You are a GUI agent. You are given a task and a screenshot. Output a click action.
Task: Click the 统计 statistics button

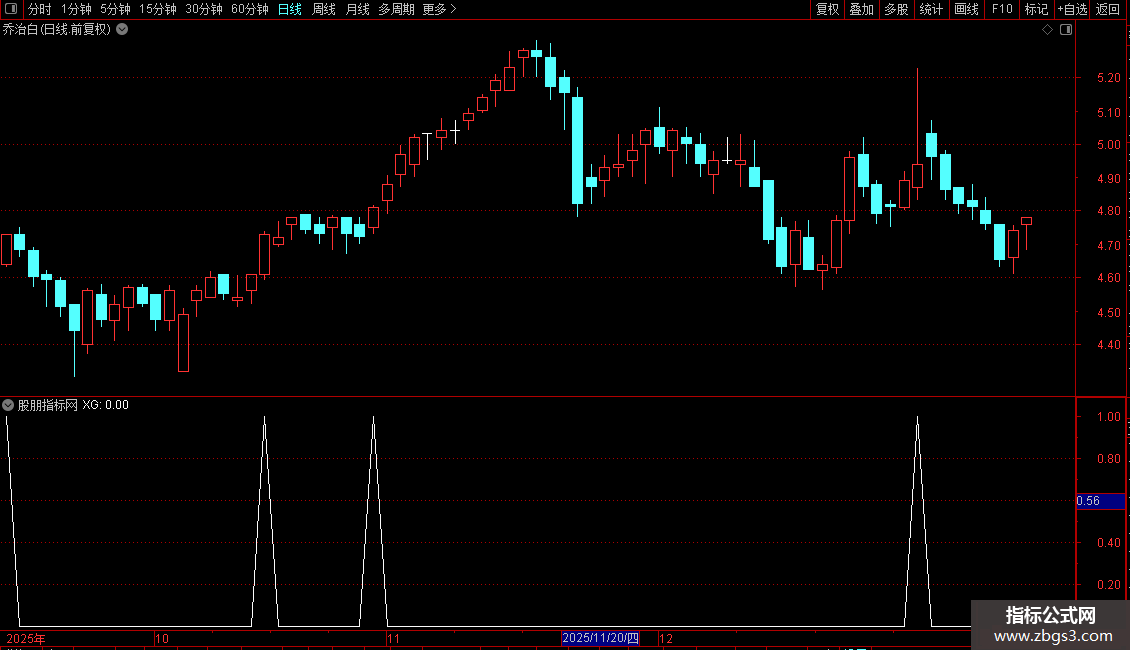(931, 9)
